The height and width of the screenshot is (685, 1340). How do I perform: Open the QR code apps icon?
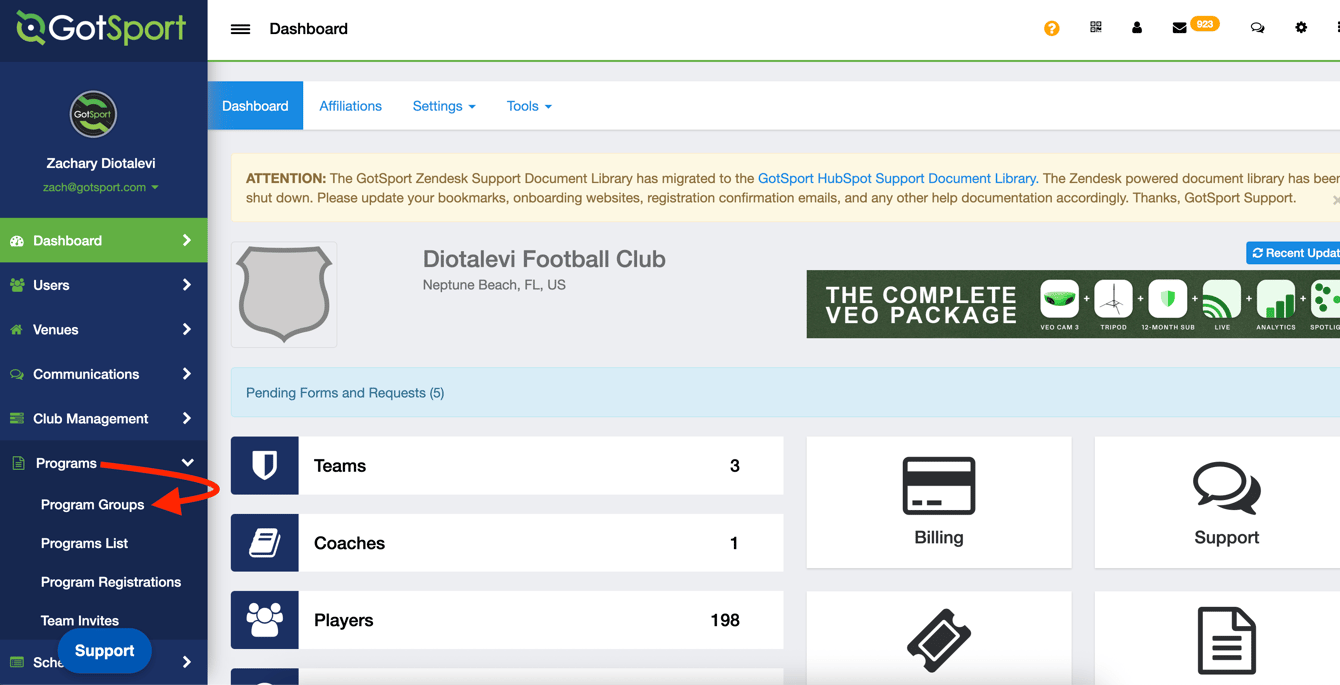pos(1095,28)
